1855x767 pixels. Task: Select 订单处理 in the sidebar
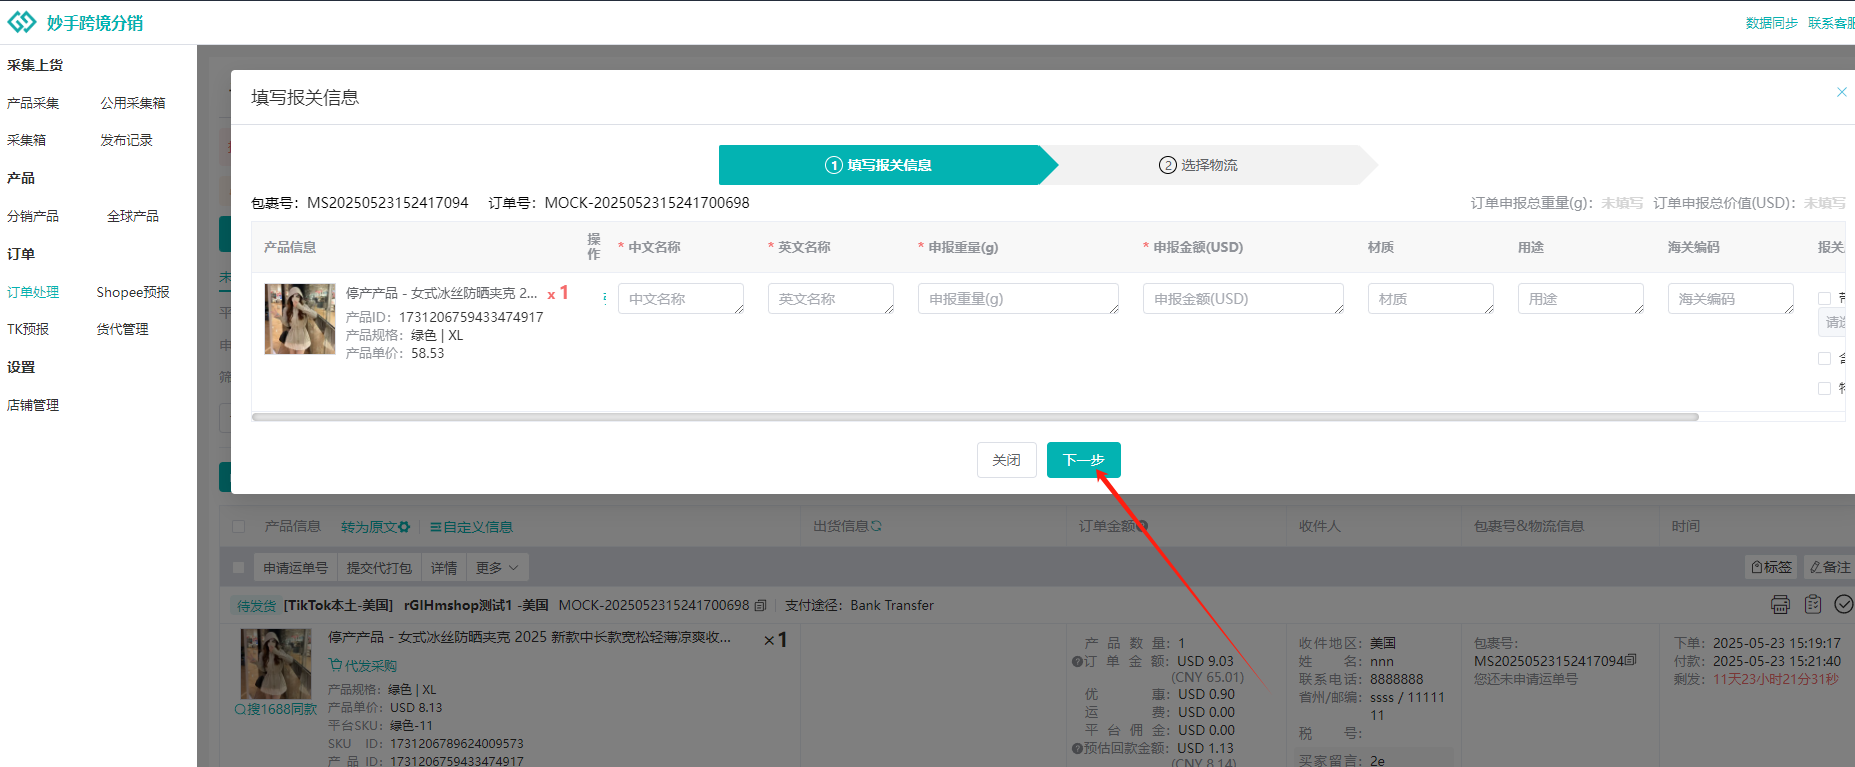[x=33, y=292]
